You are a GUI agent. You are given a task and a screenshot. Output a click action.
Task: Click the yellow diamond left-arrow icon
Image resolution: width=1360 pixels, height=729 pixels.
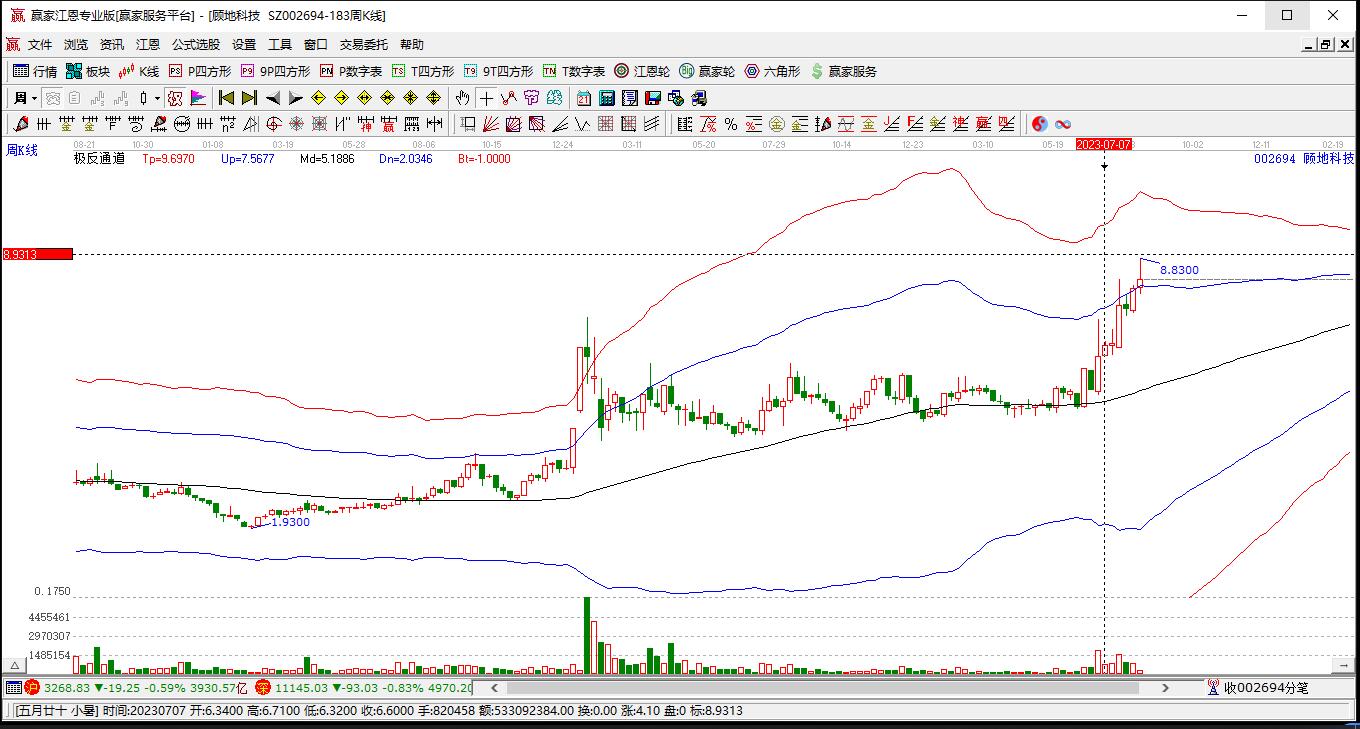pyautogui.click(x=318, y=98)
